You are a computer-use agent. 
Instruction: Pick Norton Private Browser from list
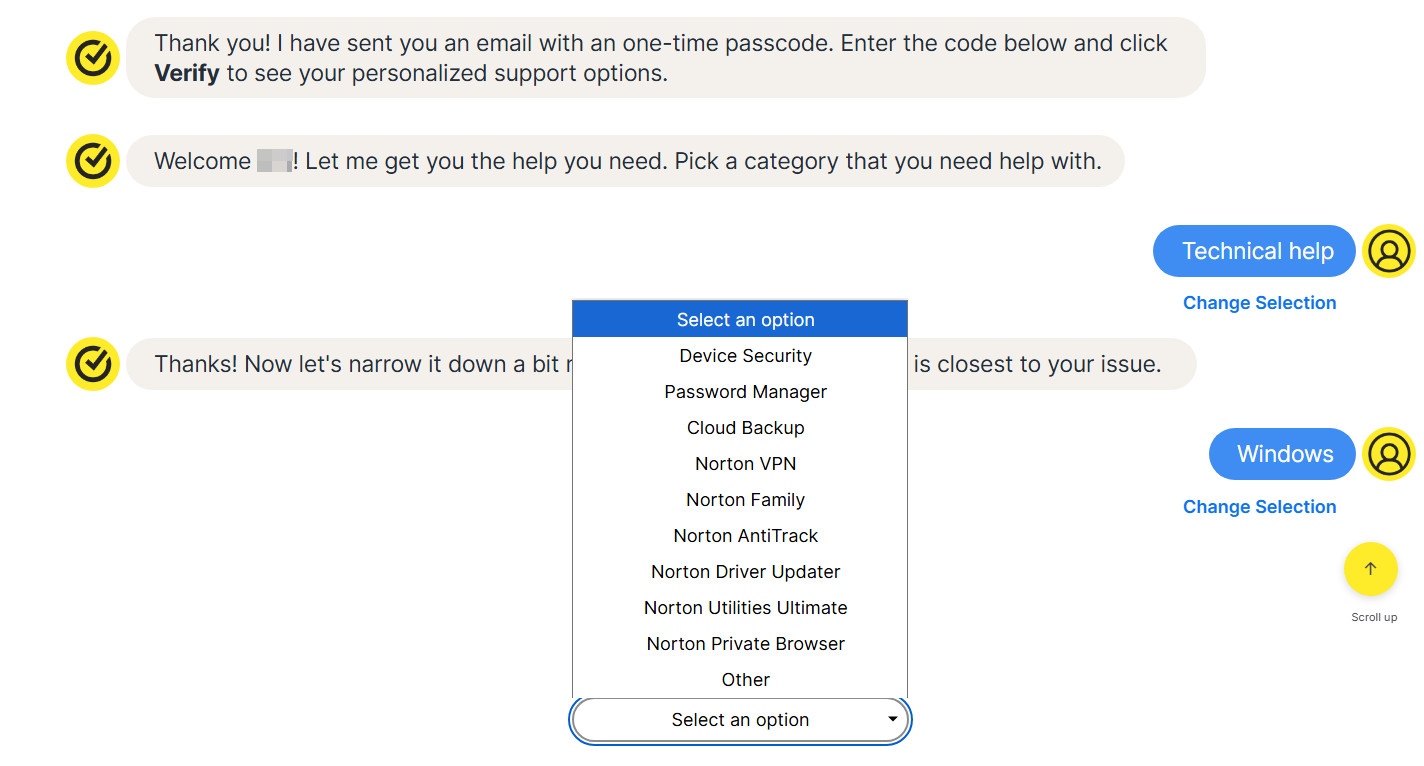pyautogui.click(x=745, y=644)
